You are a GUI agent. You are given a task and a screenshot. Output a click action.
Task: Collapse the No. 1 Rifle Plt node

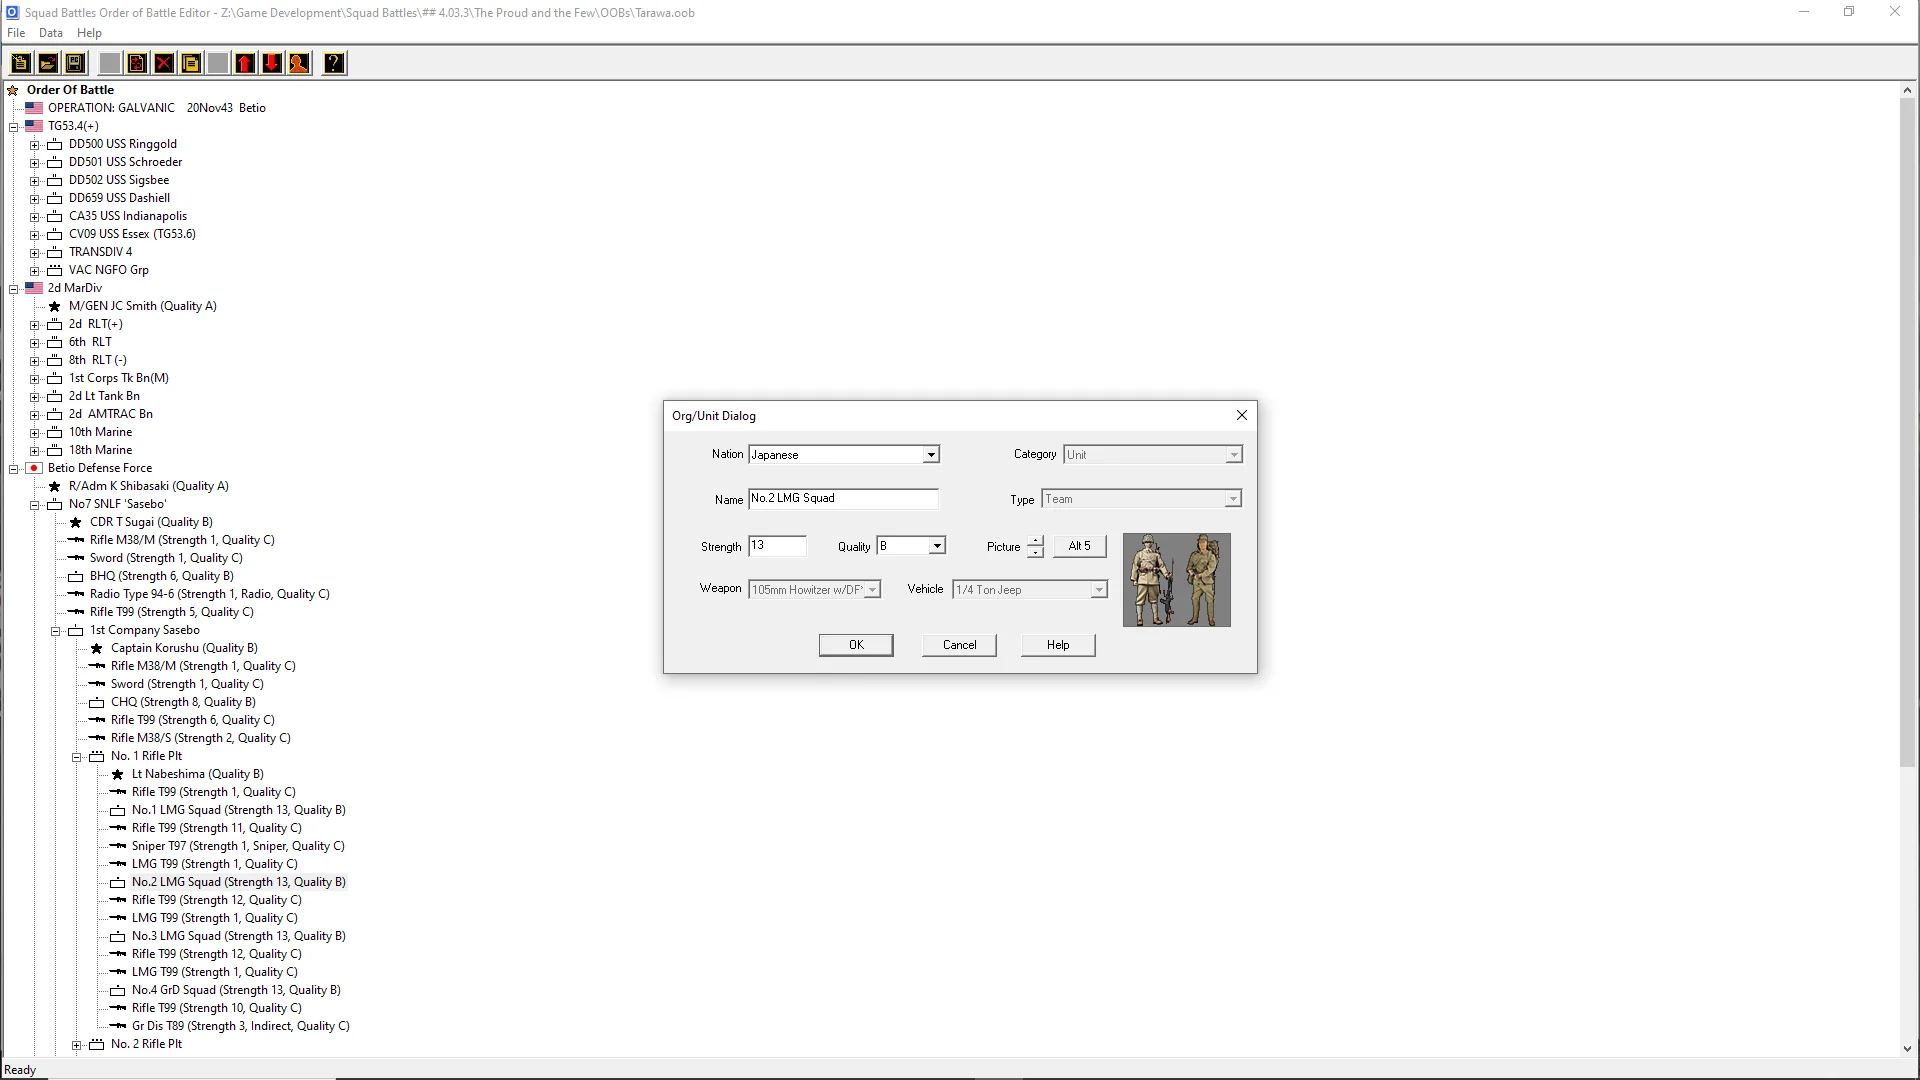(76, 757)
